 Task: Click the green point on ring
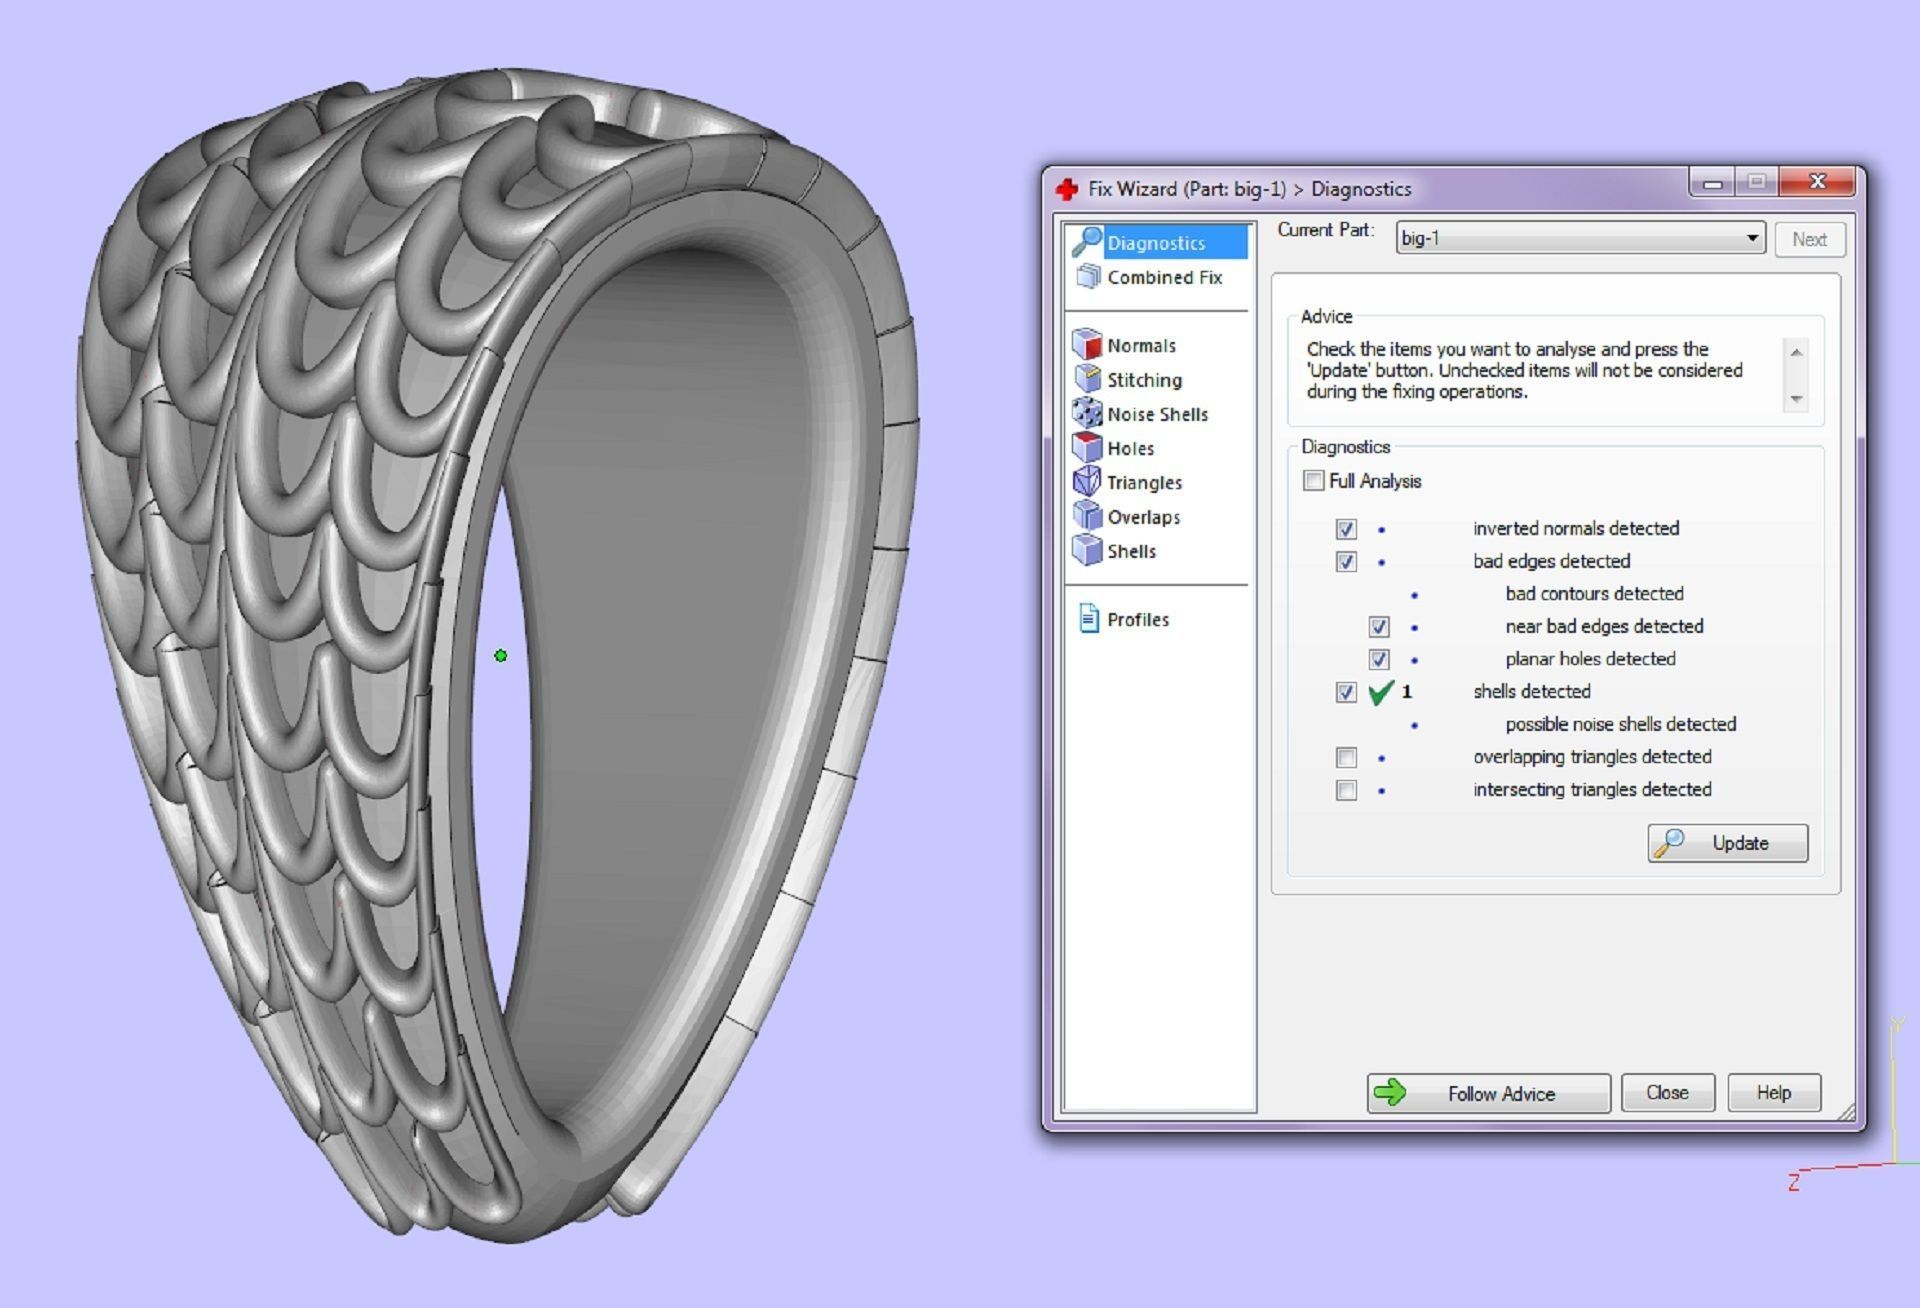[501, 656]
